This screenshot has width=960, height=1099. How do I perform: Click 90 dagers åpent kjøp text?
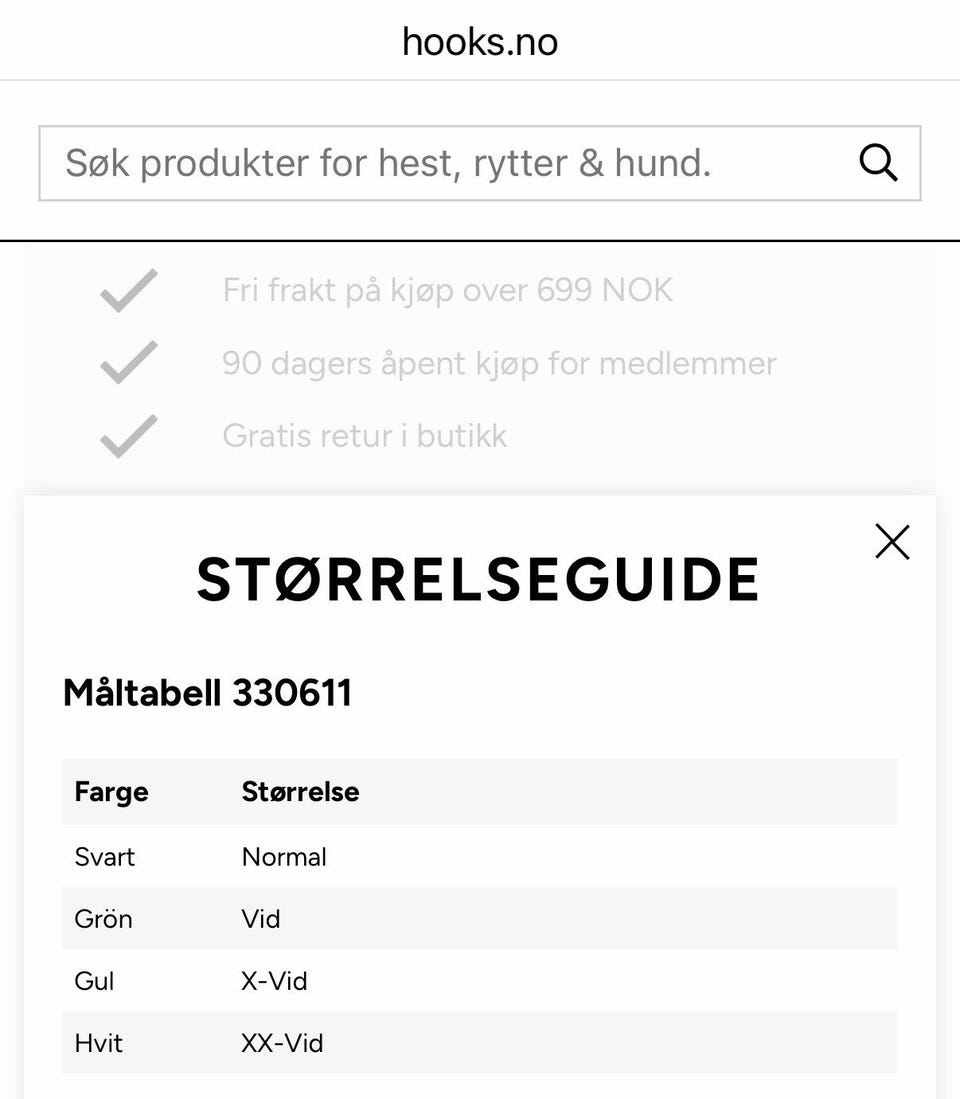tap(499, 363)
